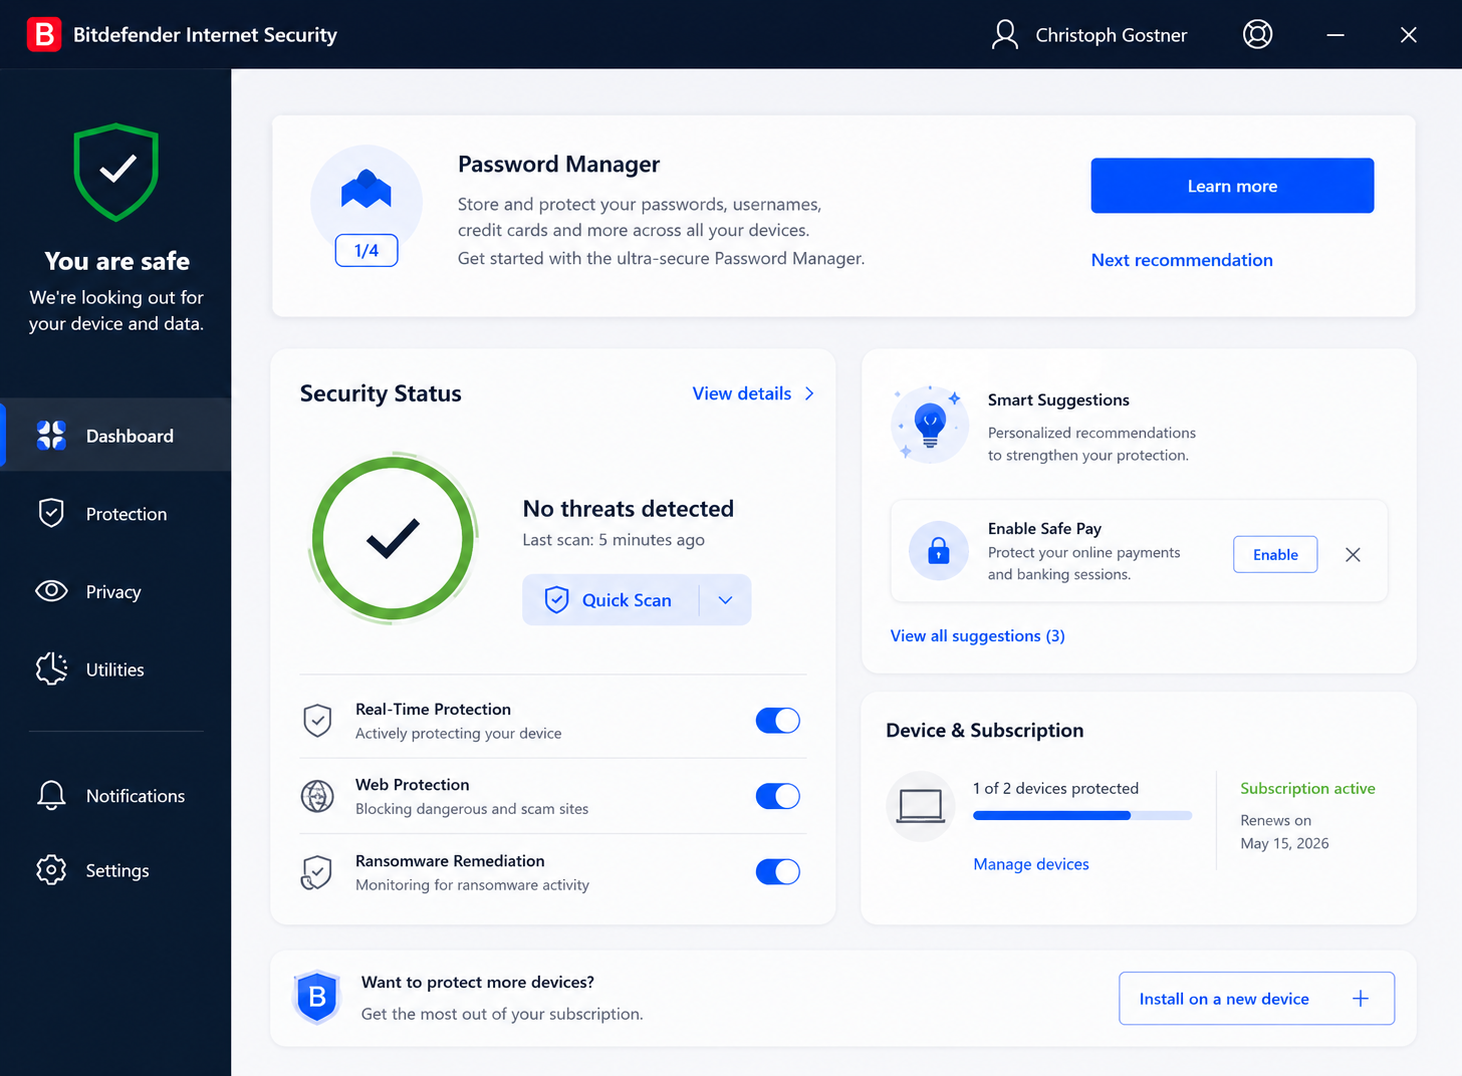The height and width of the screenshot is (1076, 1462).
Task: Click the Bitdefender red B logo
Action: tap(43, 34)
